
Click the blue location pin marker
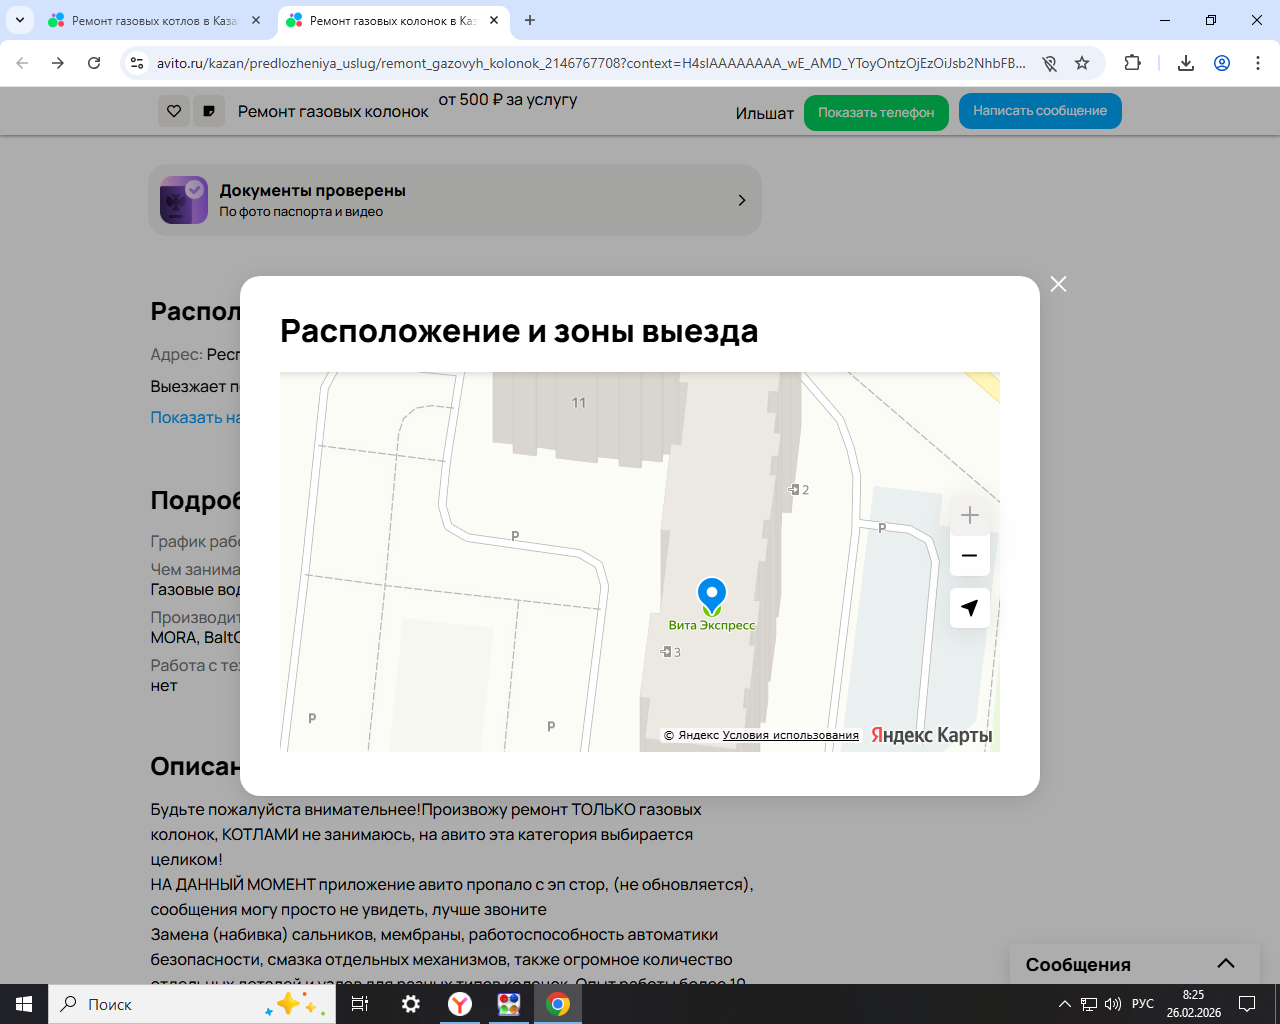(711, 595)
